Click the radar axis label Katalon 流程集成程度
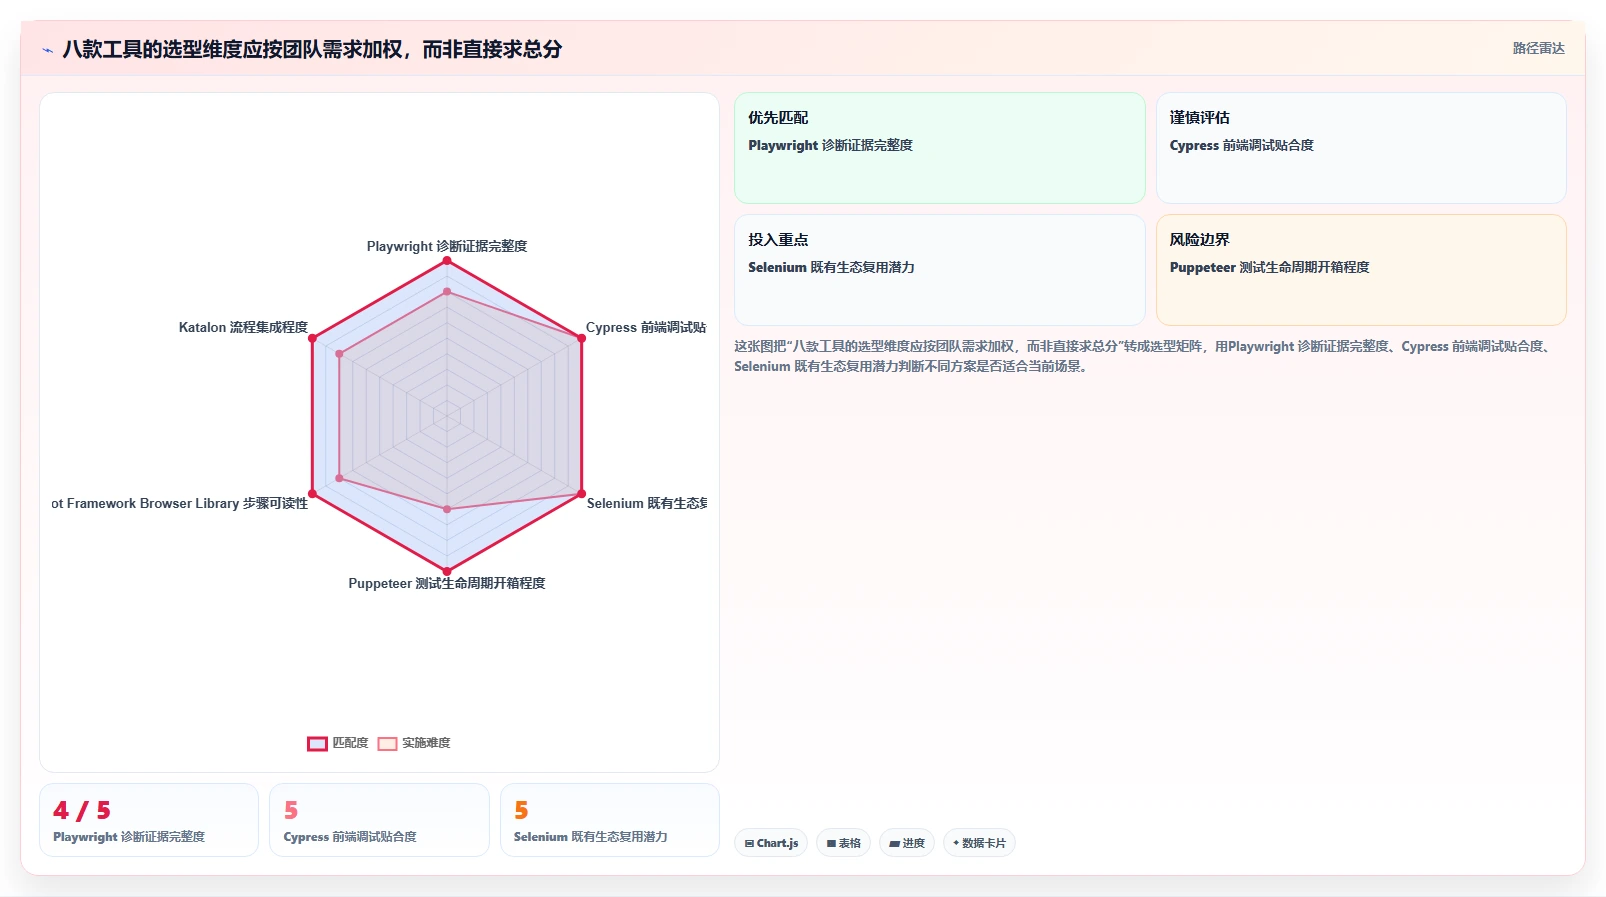The image size is (1606, 897). (243, 327)
